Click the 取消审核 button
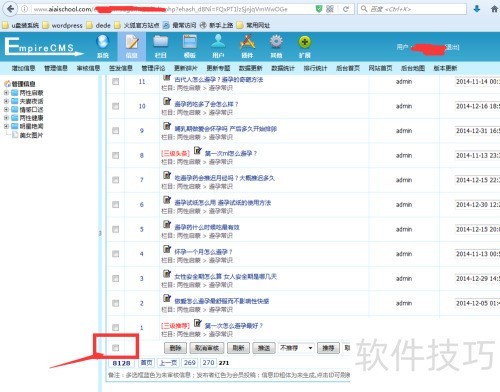This screenshot has height=392, width=500. tap(207, 348)
